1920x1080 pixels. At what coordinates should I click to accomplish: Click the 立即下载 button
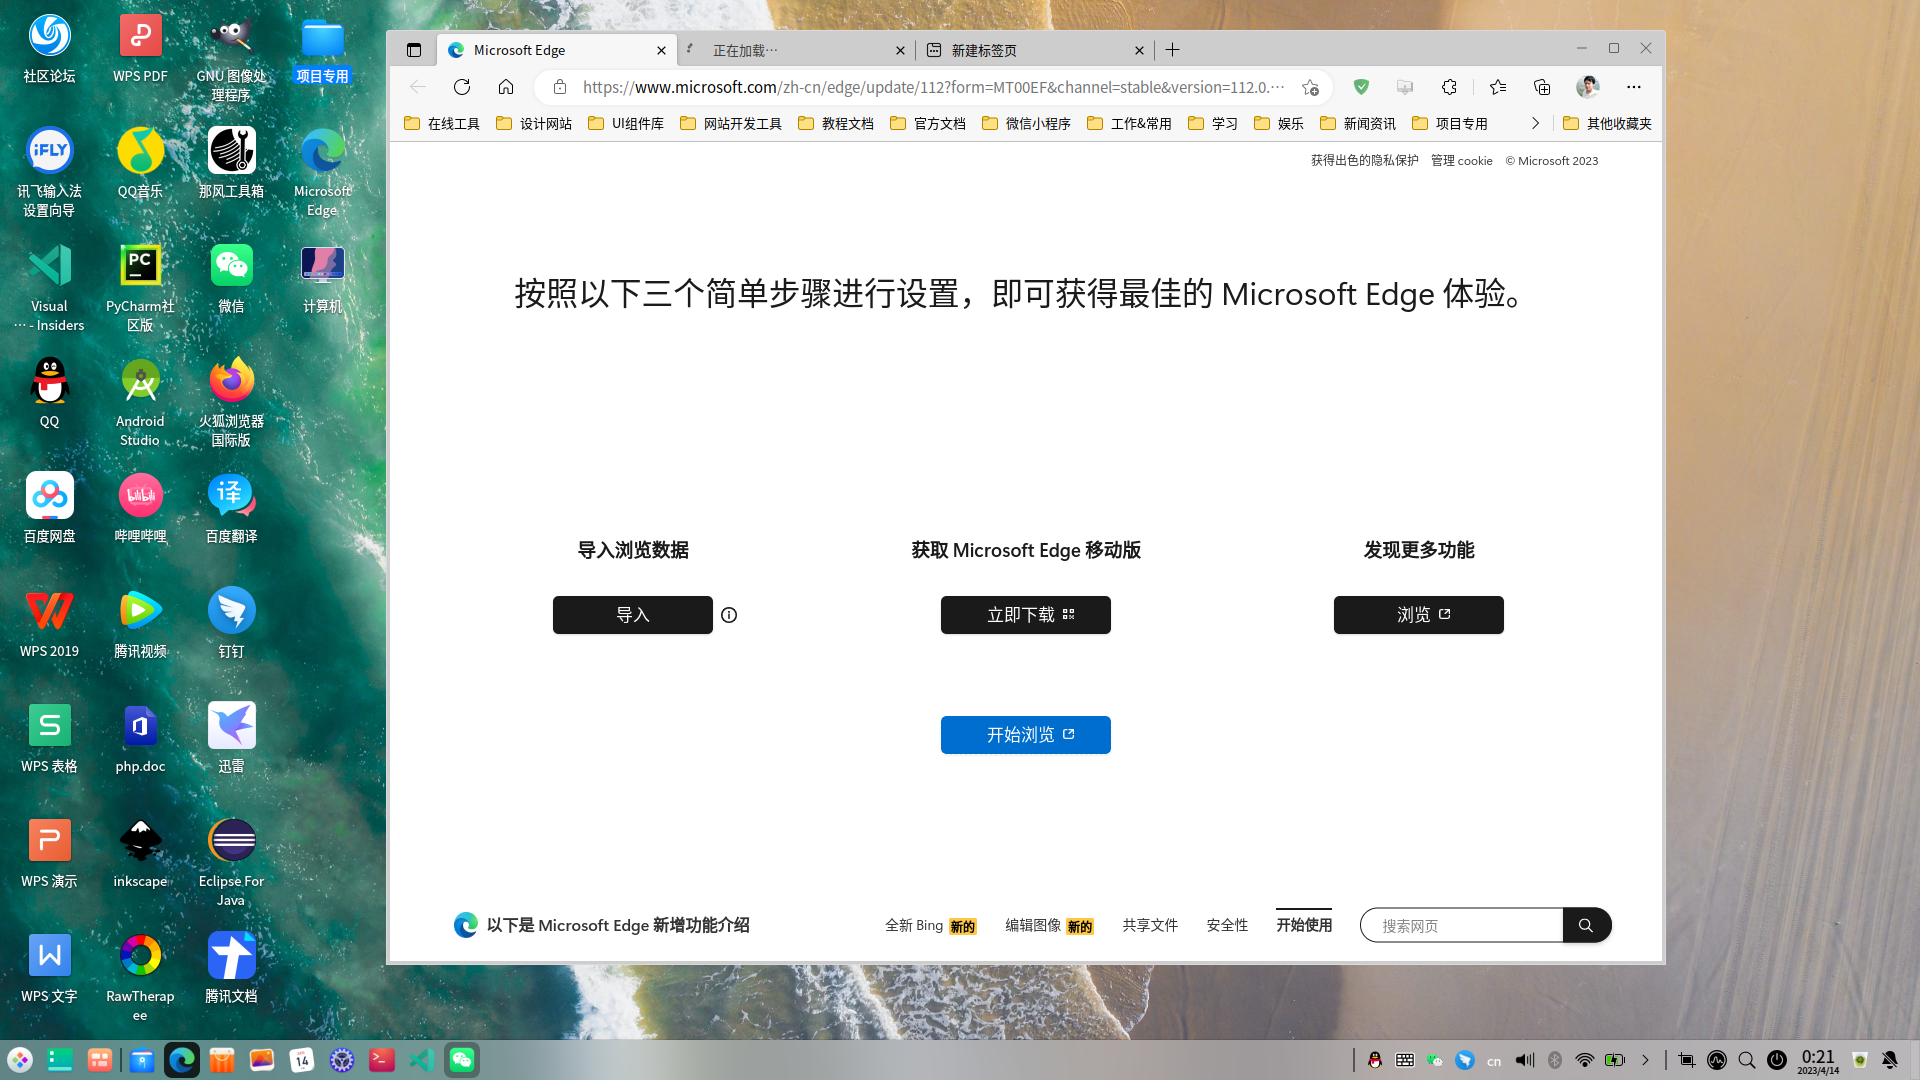[x=1025, y=615]
